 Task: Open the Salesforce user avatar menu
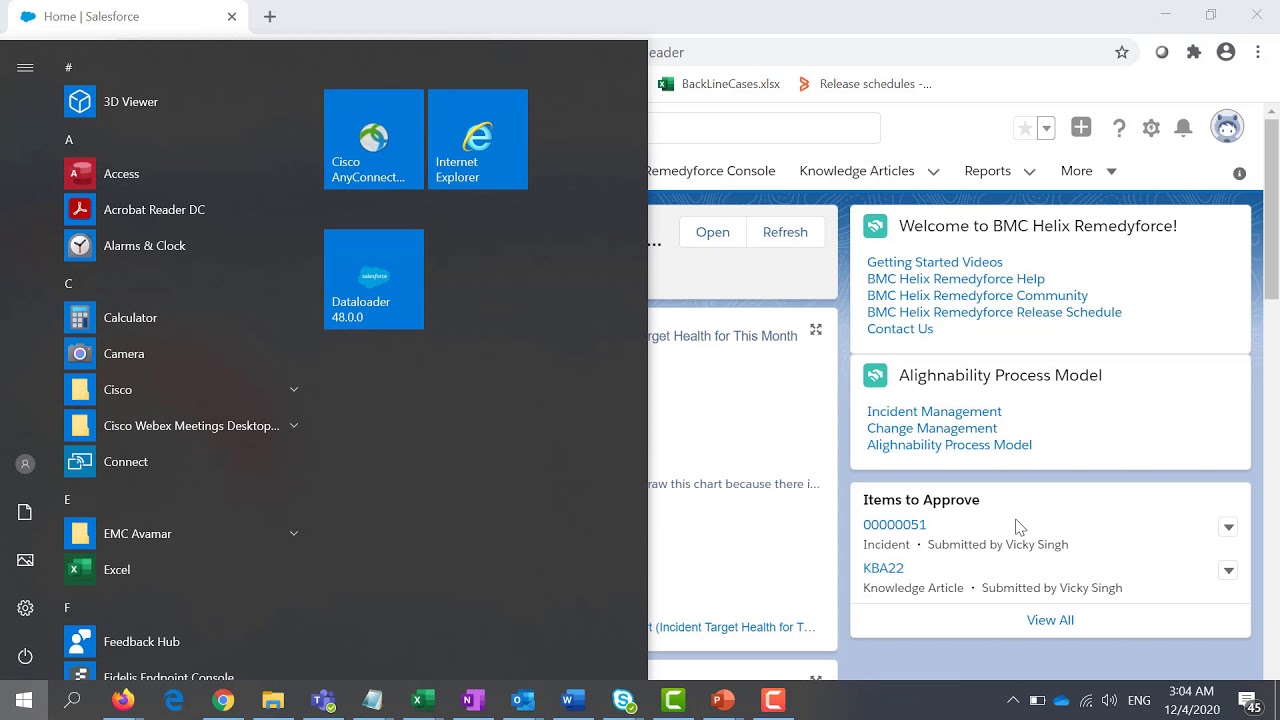[x=1227, y=127]
